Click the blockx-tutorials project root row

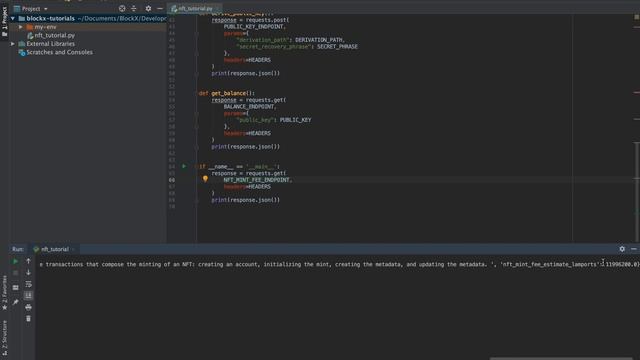[88, 18]
